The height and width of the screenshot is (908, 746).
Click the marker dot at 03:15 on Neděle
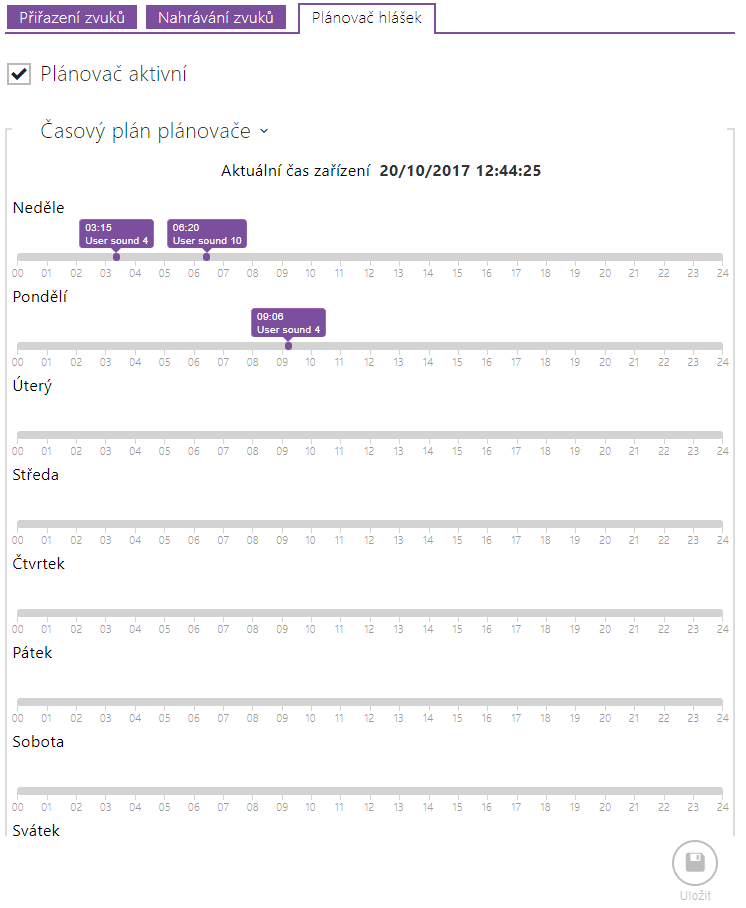click(x=116, y=257)
